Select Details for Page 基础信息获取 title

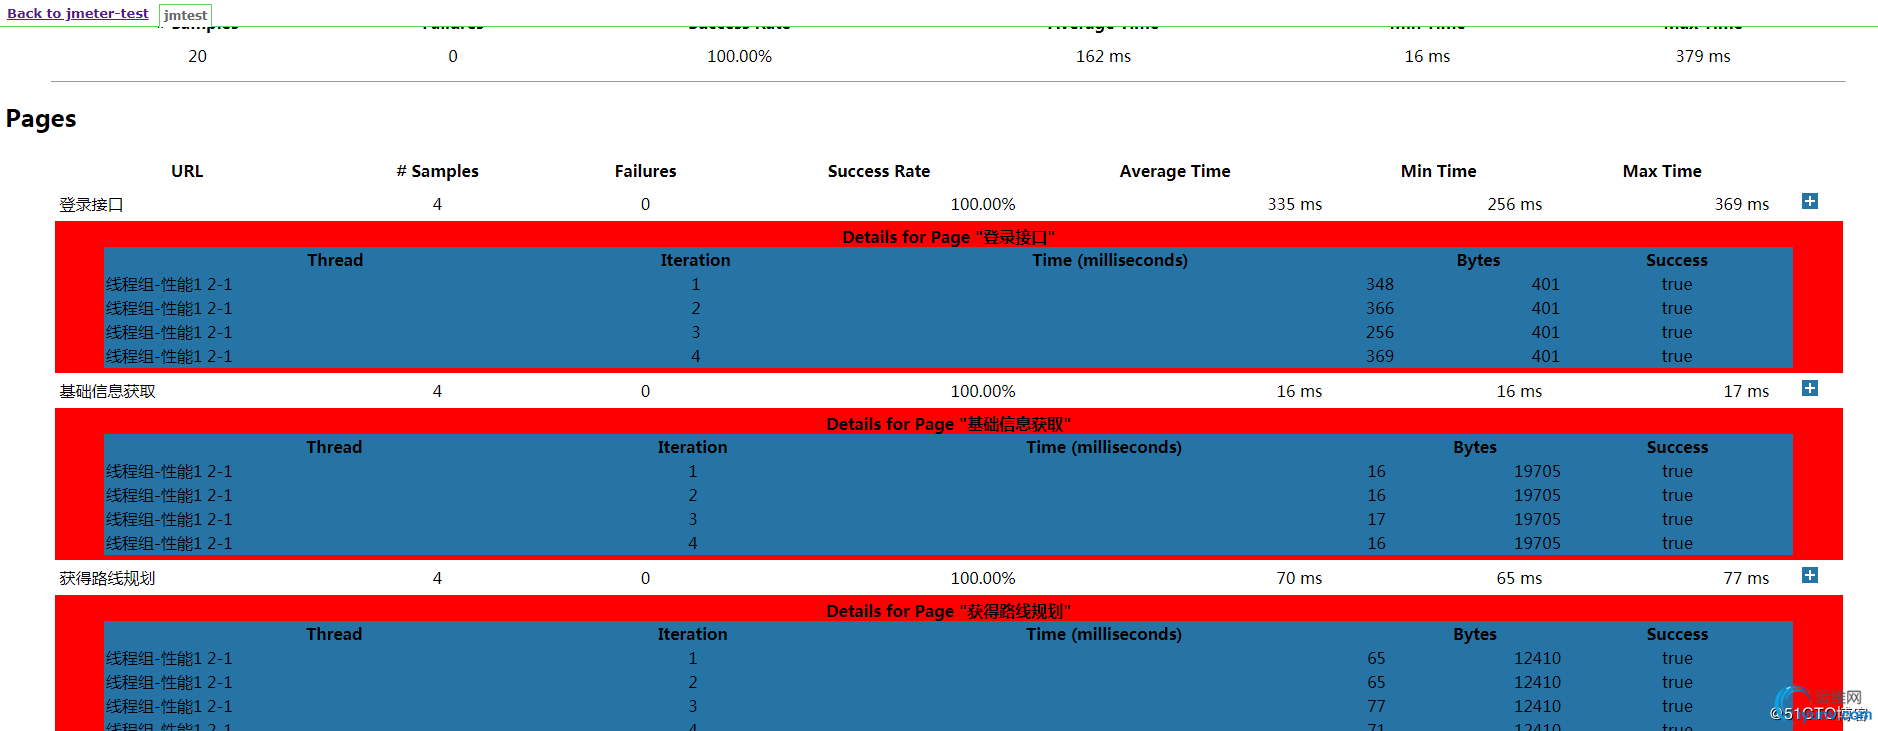[949, 424]
